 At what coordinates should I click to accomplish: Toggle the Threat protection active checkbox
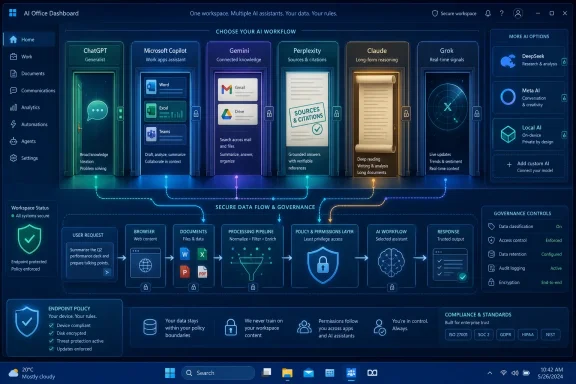click(51, 341)
